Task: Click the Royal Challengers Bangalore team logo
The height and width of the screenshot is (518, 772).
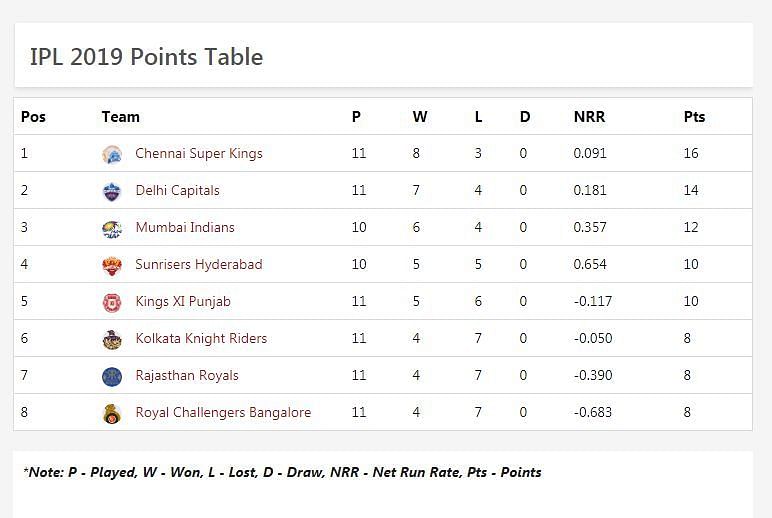Action: tap(112, 413)
